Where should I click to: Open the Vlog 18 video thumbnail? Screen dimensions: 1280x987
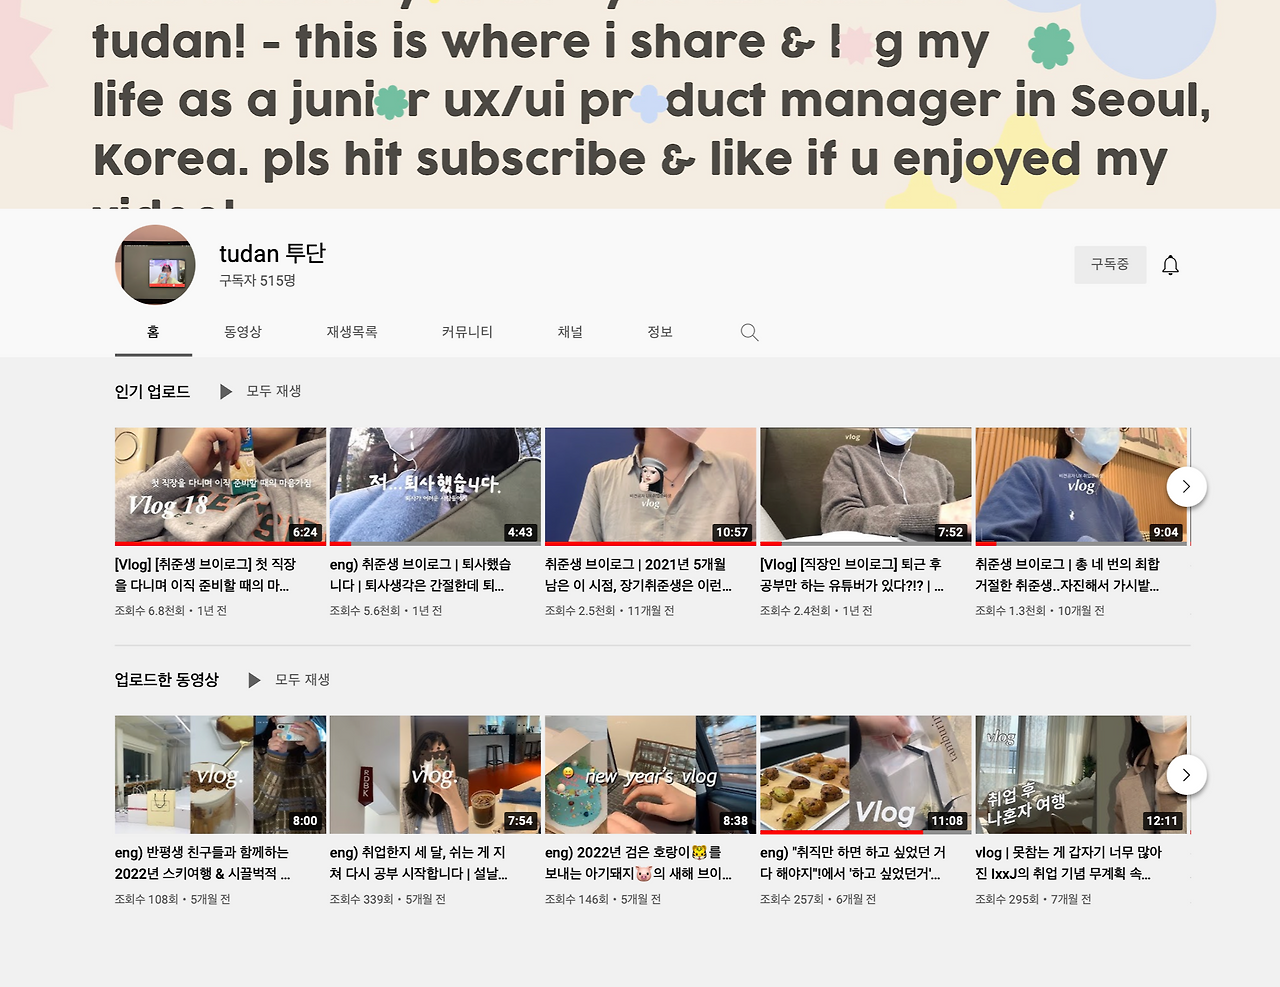coord(220,486)
